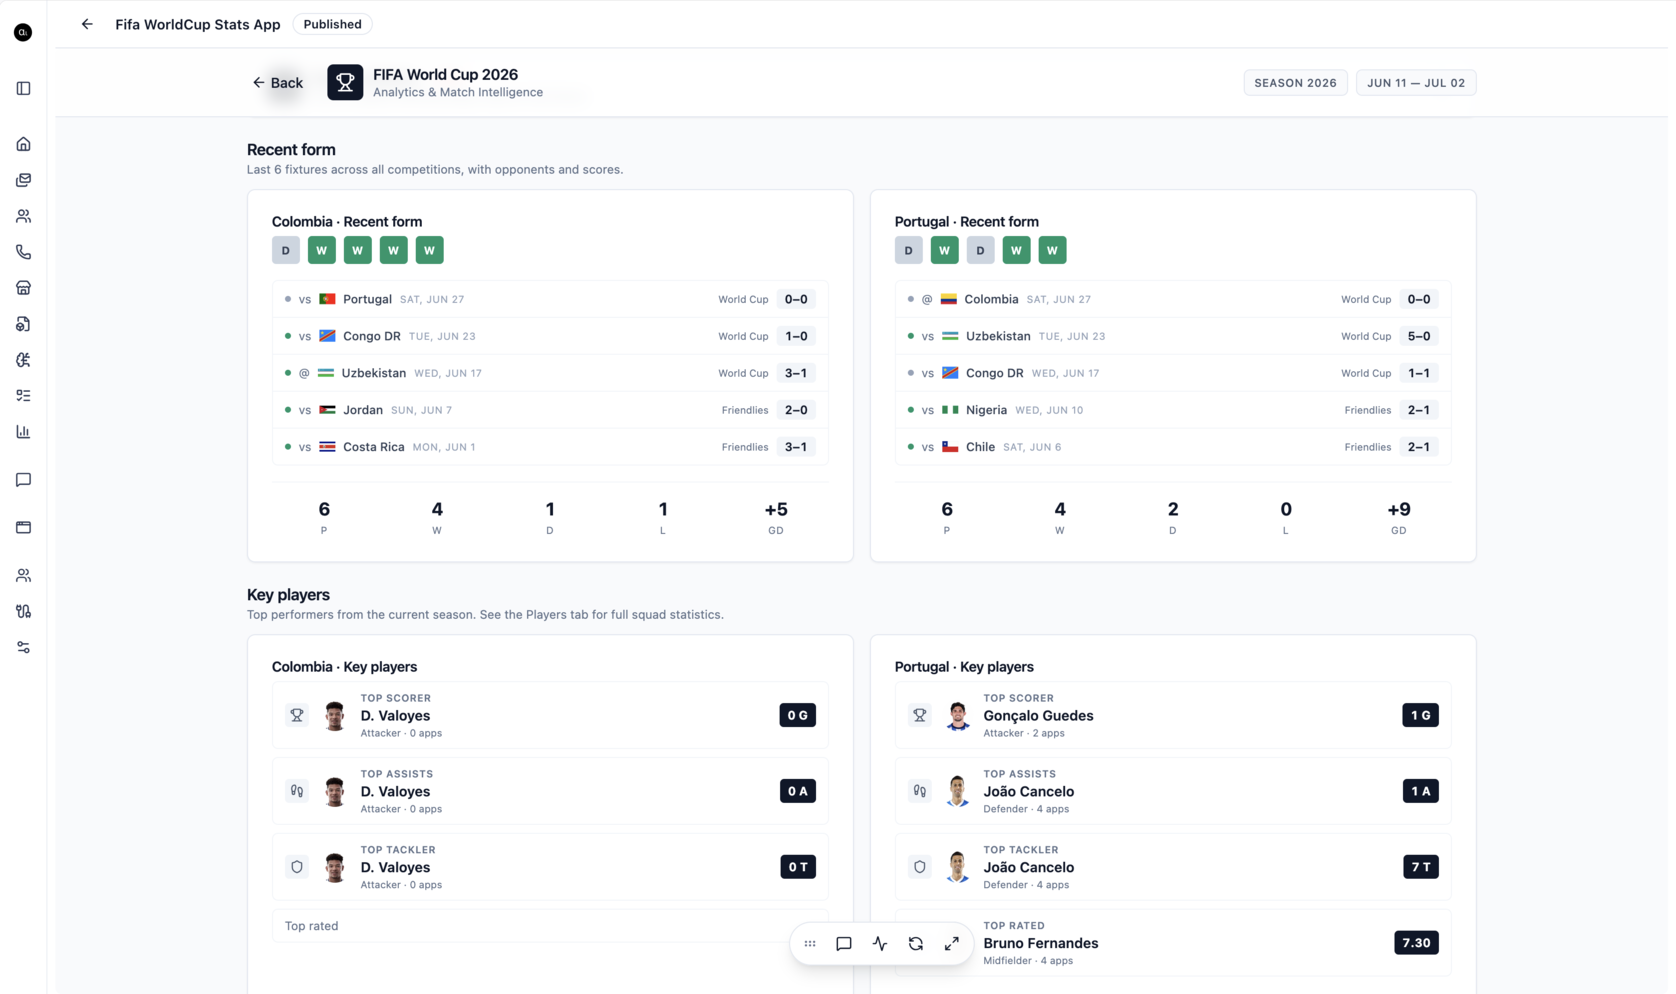
Task: Click Colombia's grey D form badge
Action: tap(286, 250)
